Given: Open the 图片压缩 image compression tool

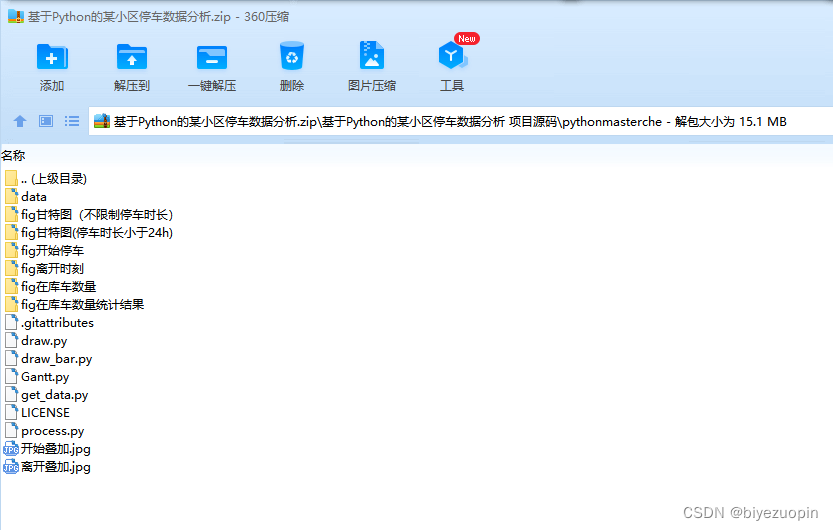Looking at the screenshot, I should tap(372, 55).
